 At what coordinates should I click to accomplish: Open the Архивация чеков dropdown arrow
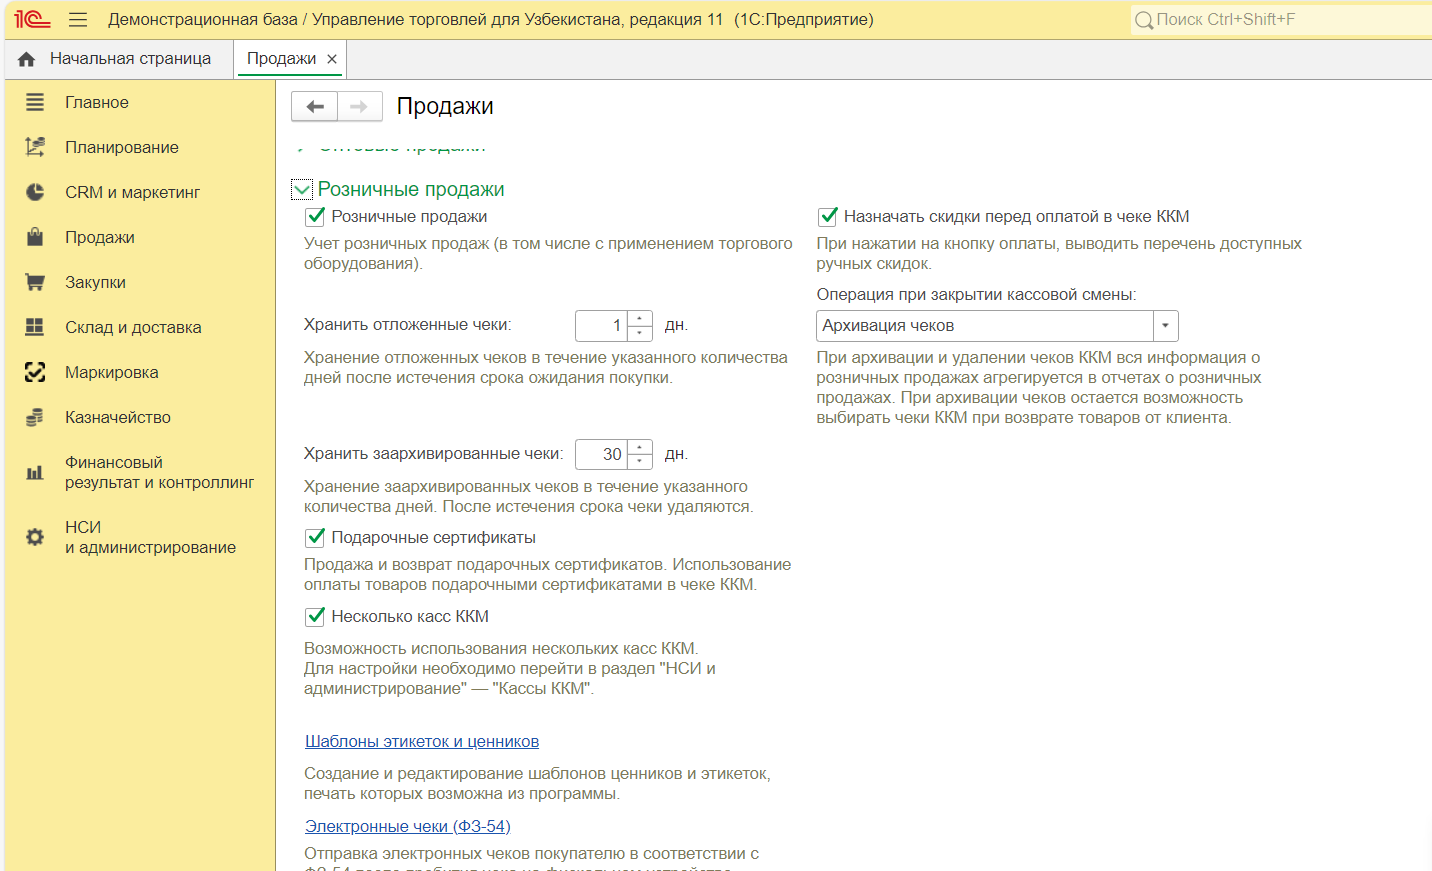click(1165, 326)
